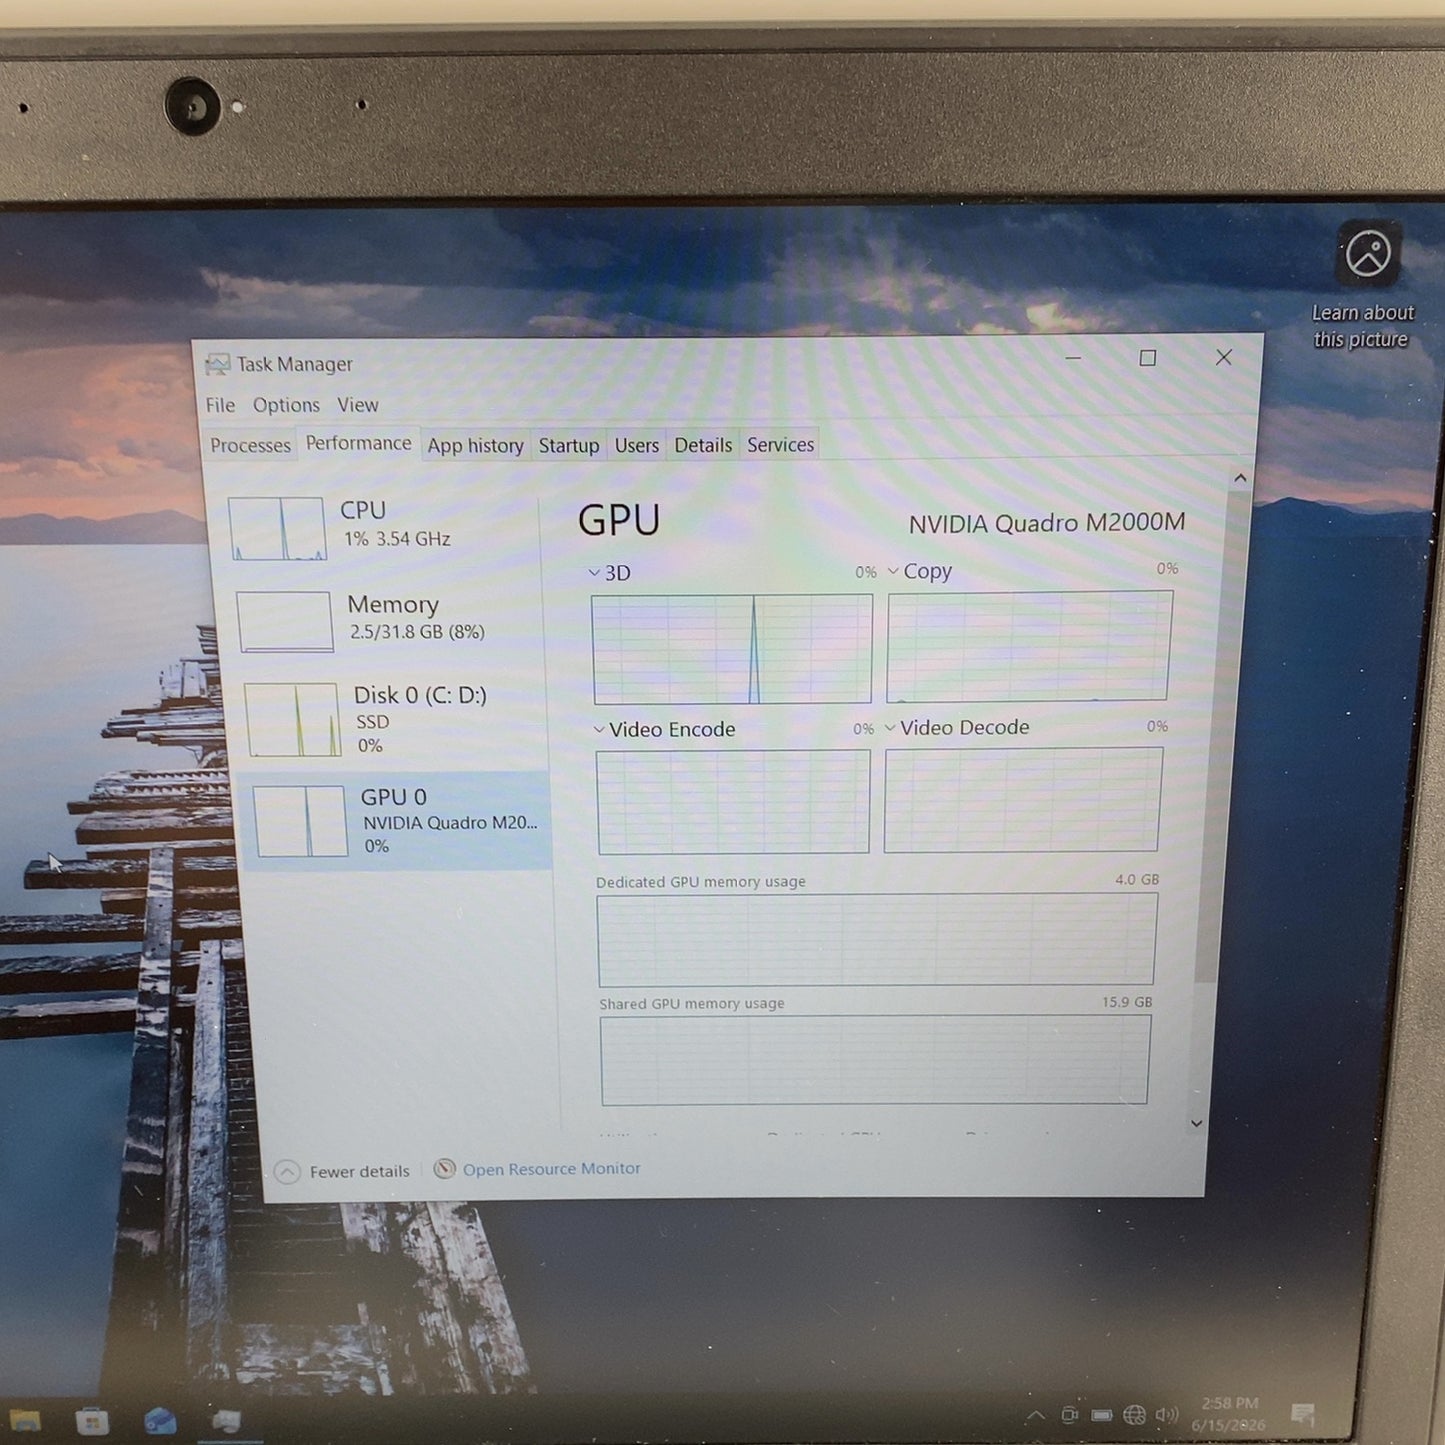Open the Startup tab

(569, 445)
